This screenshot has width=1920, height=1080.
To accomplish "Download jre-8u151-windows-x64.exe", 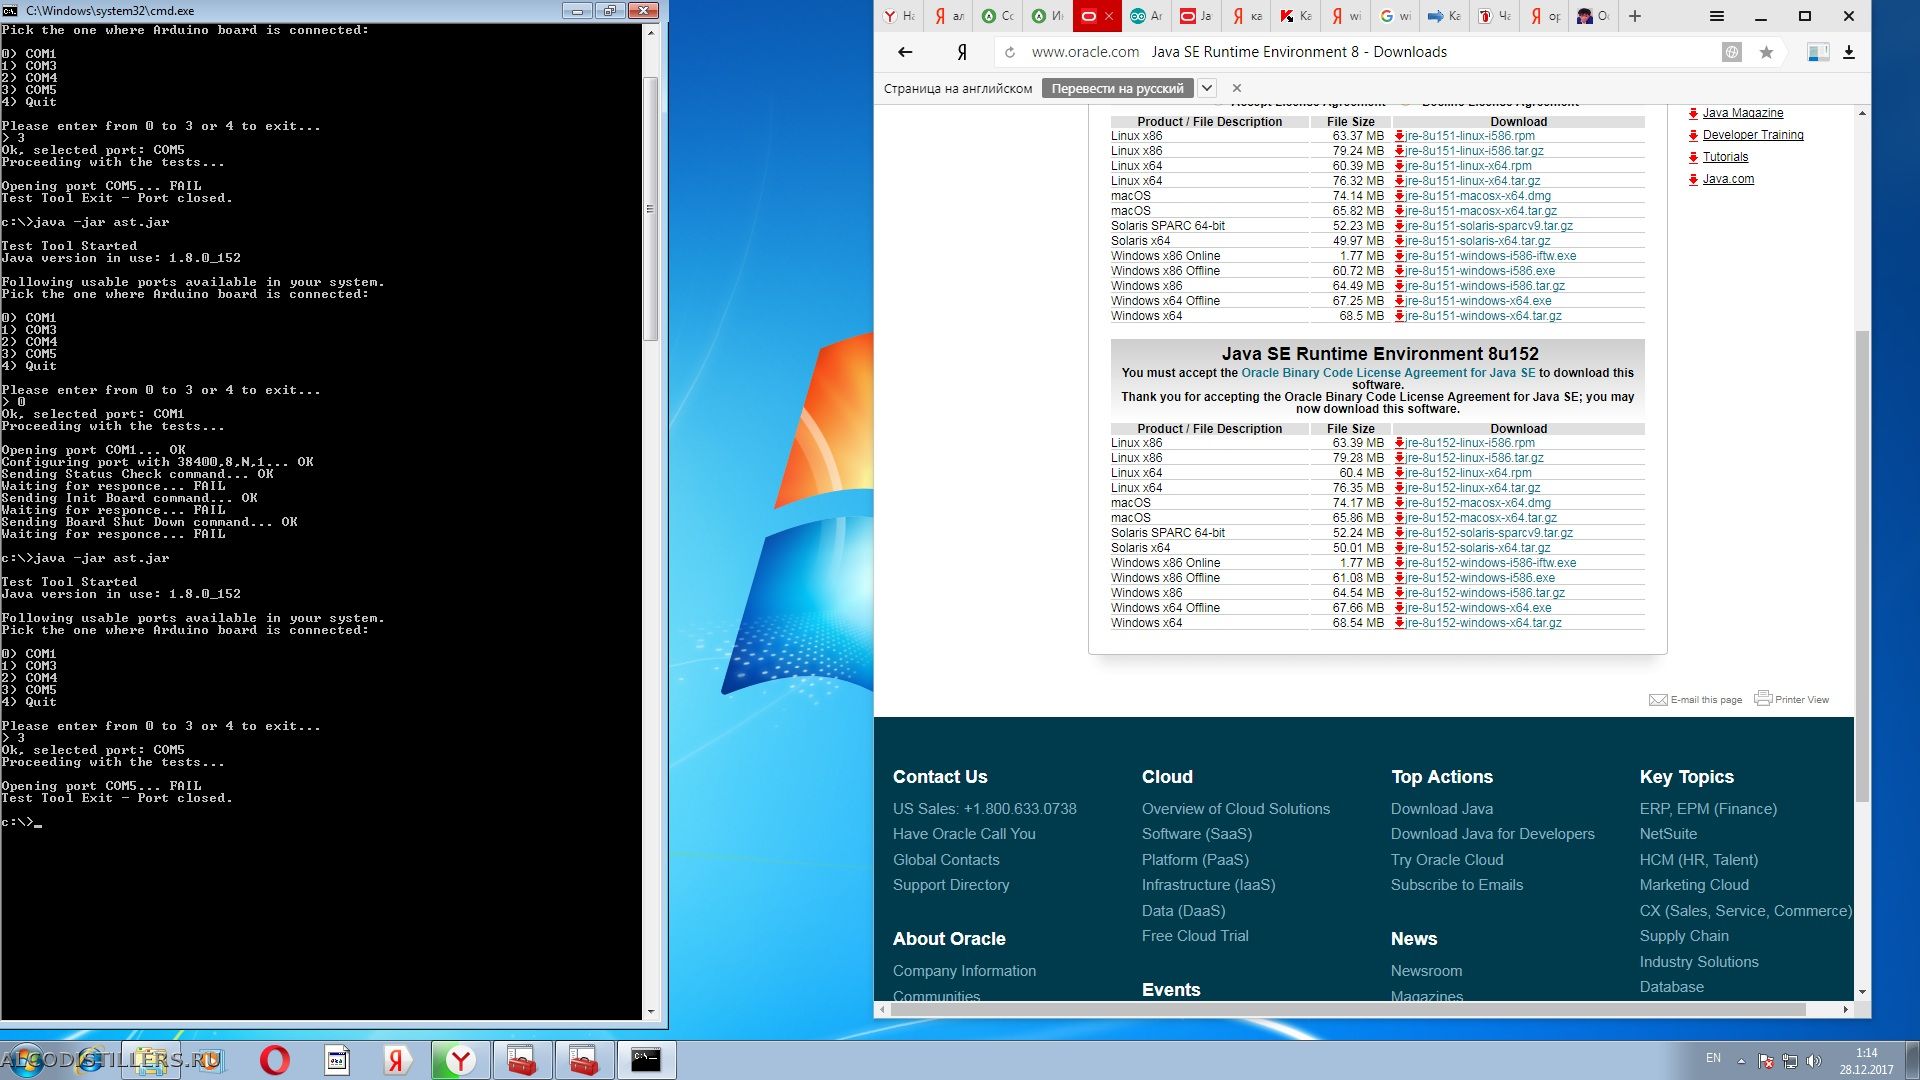I will 1478,301.
